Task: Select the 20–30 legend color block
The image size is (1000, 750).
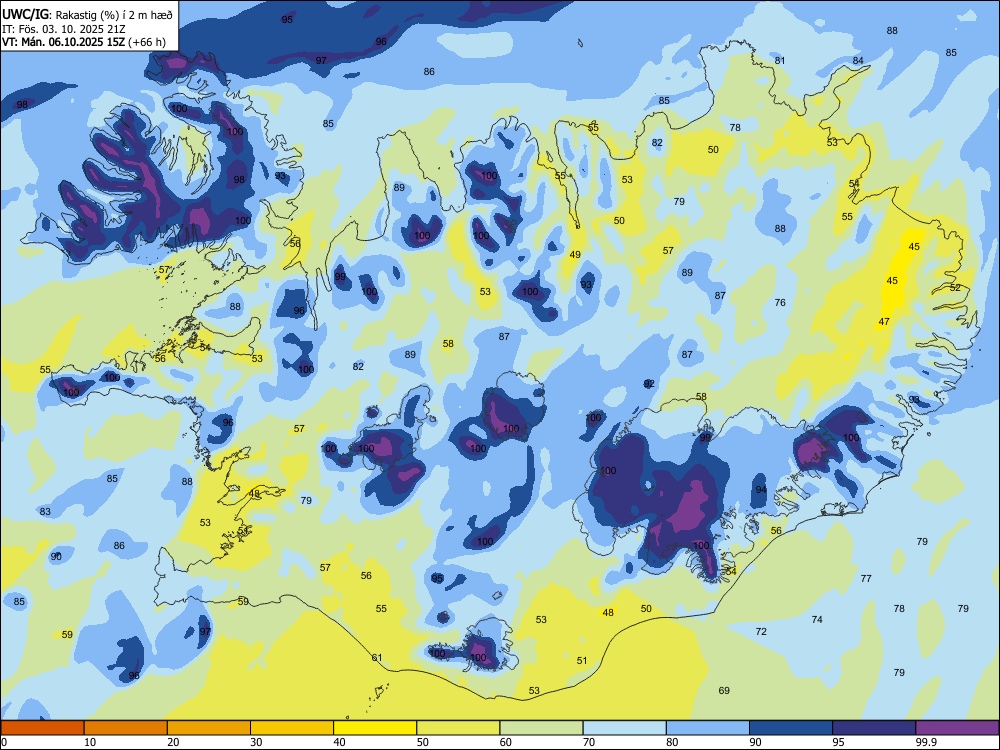Action: pyautogui.click(x=209, y=728)
